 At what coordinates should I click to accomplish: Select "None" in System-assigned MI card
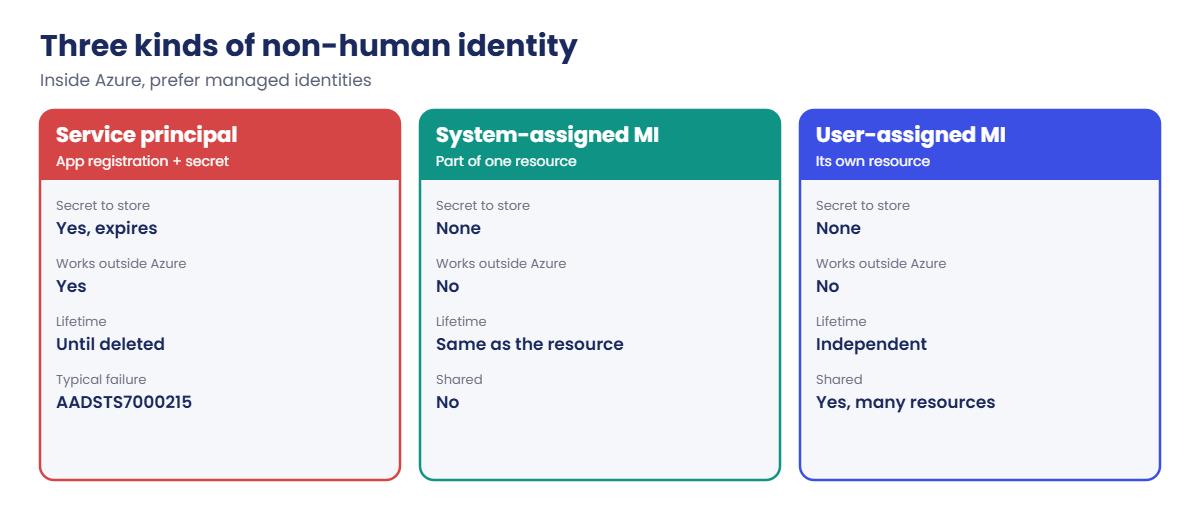pyautogui.click(x=458, y=228)
